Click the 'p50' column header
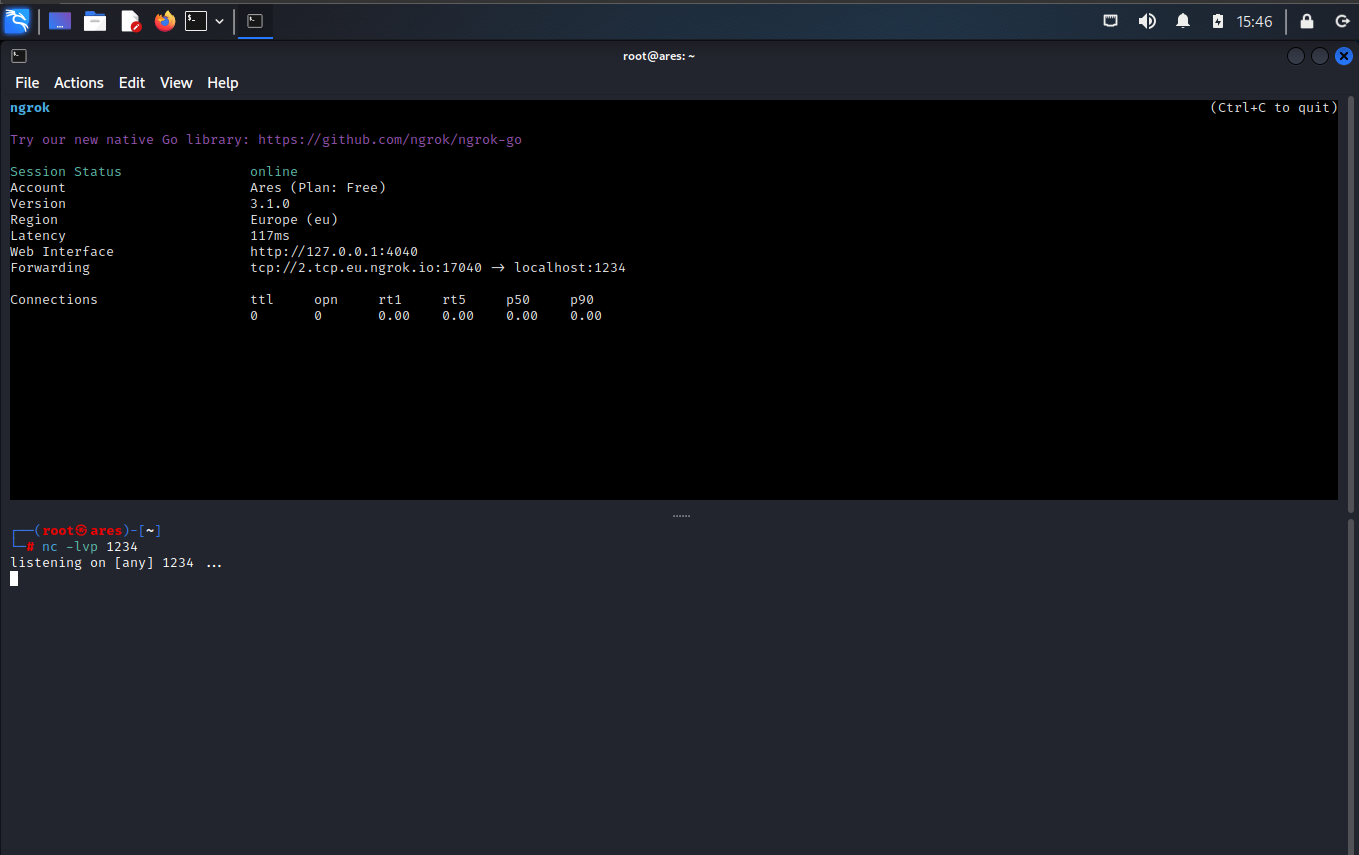 [518, 300]
